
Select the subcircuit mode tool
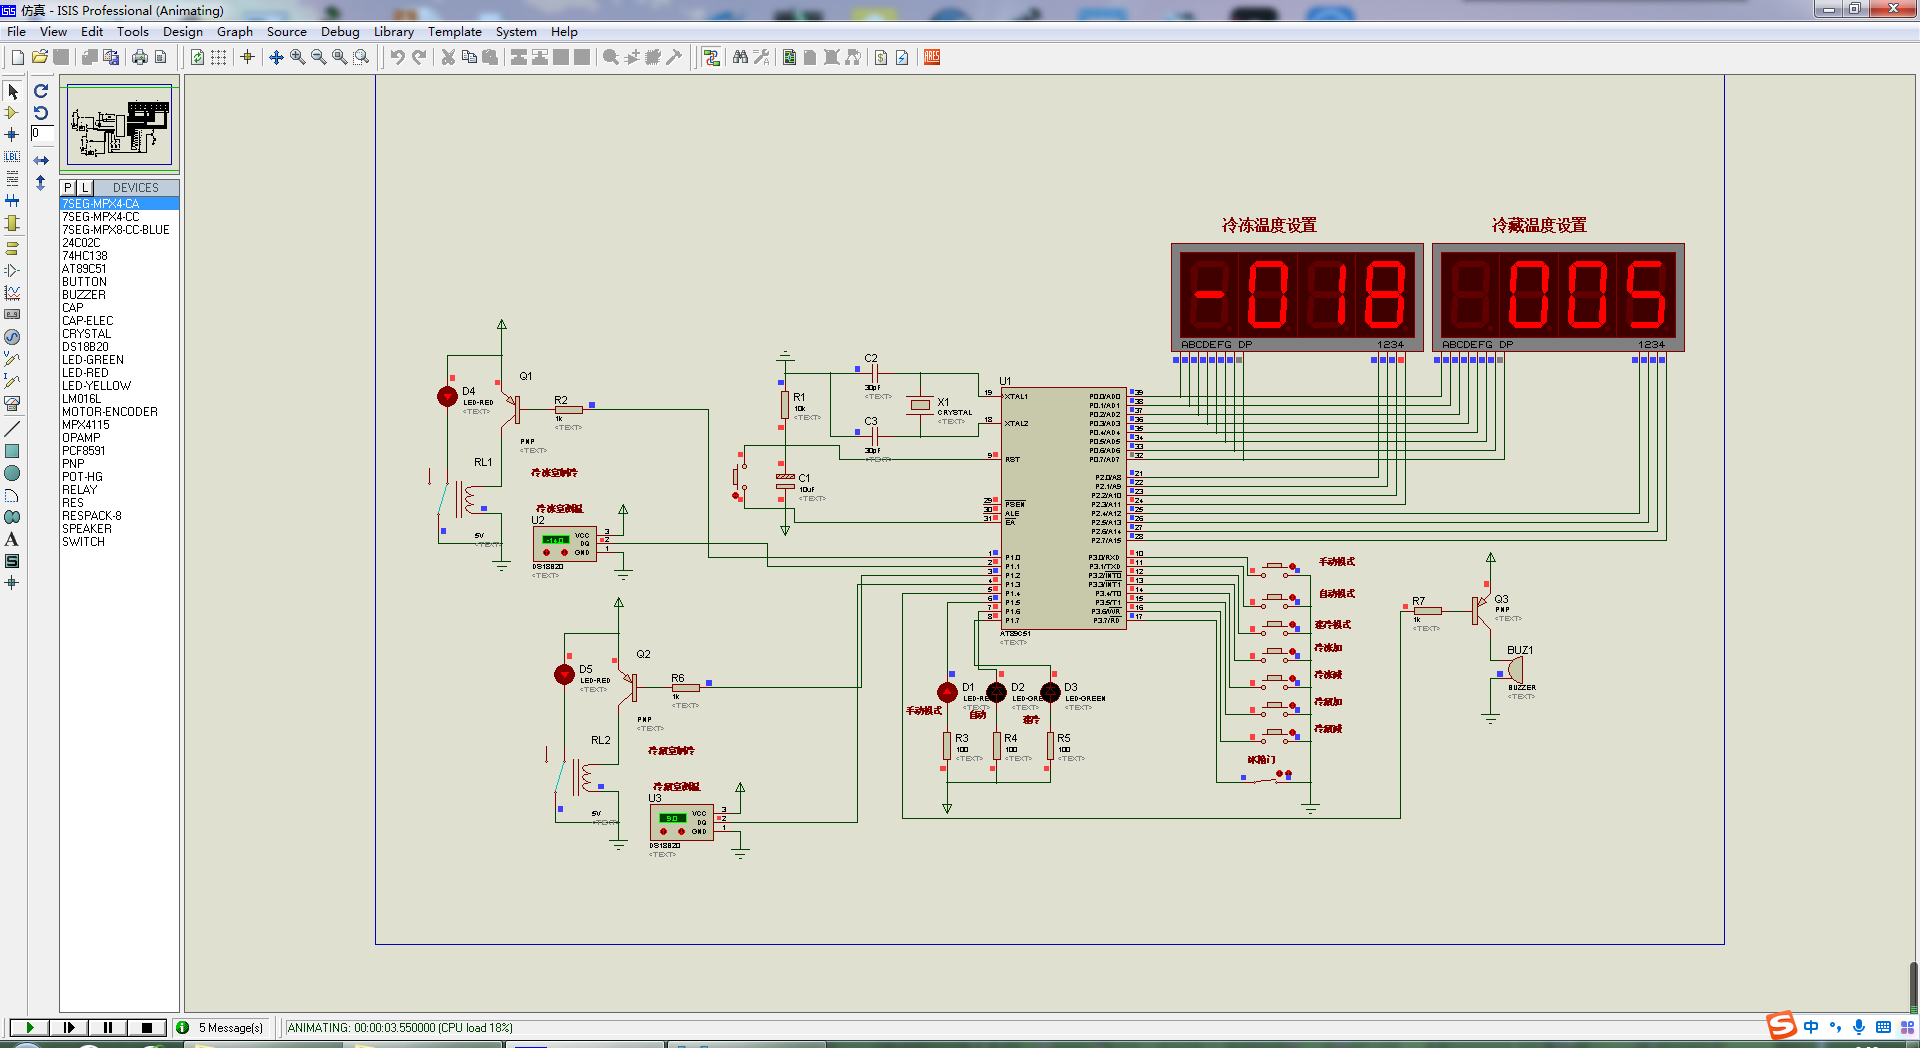coord(12,223)
